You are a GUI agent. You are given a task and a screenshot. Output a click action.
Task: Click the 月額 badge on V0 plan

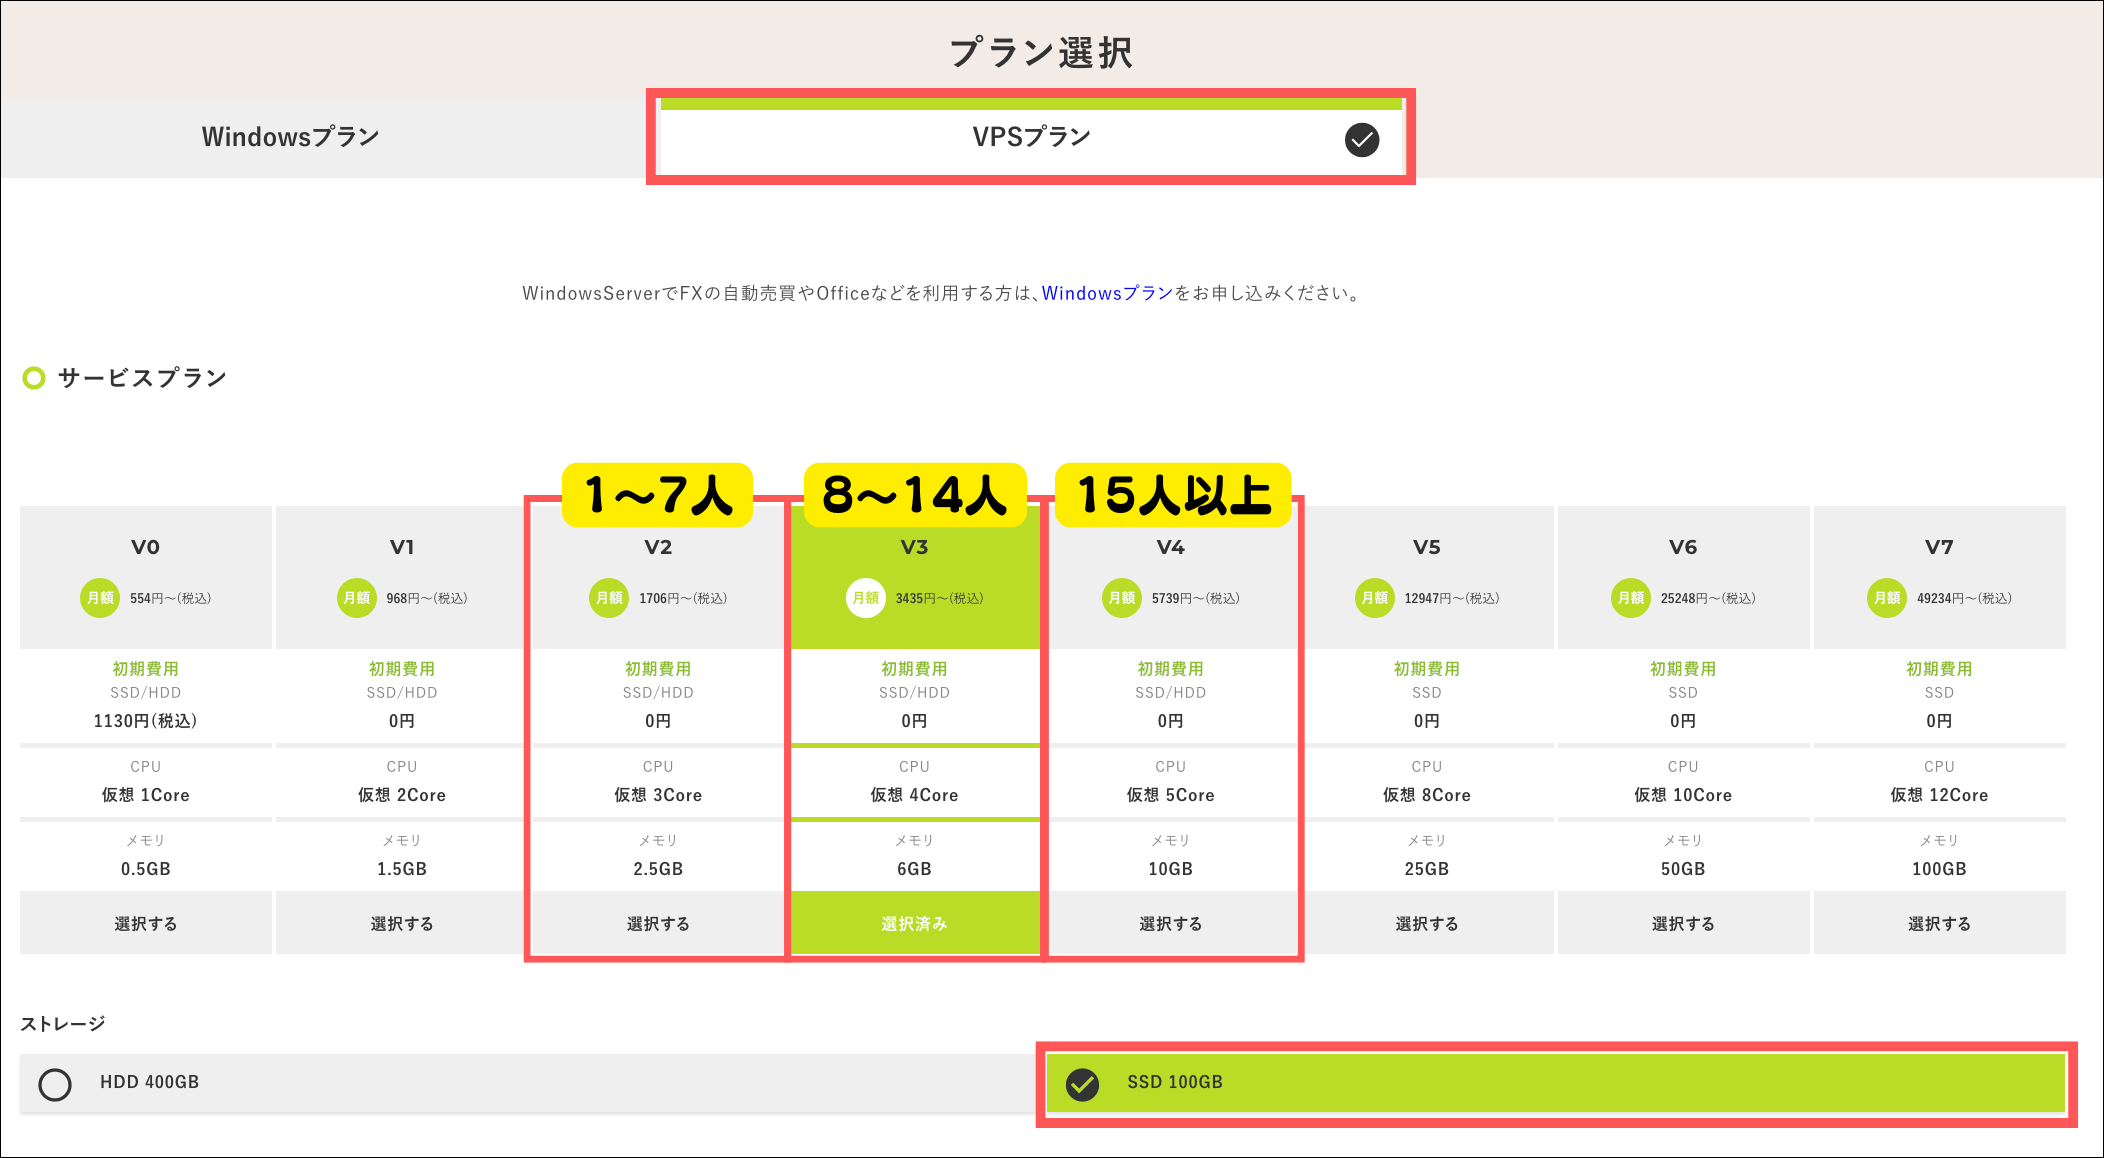100,598
